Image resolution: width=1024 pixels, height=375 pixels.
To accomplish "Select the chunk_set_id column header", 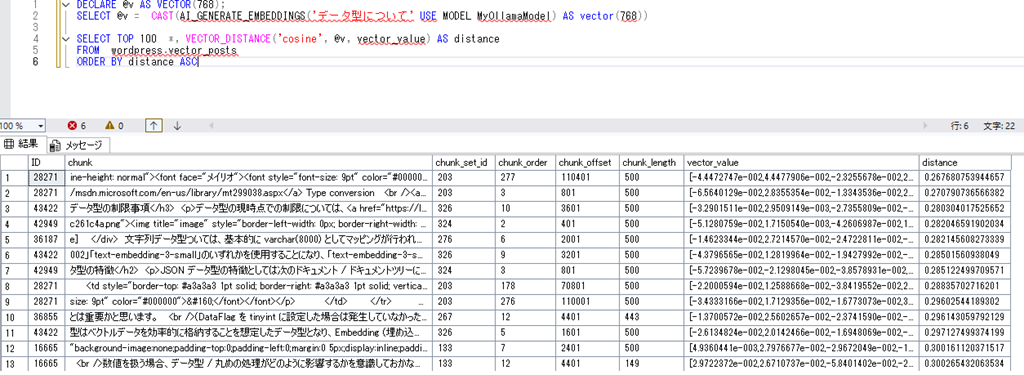I will click(464, 162).
